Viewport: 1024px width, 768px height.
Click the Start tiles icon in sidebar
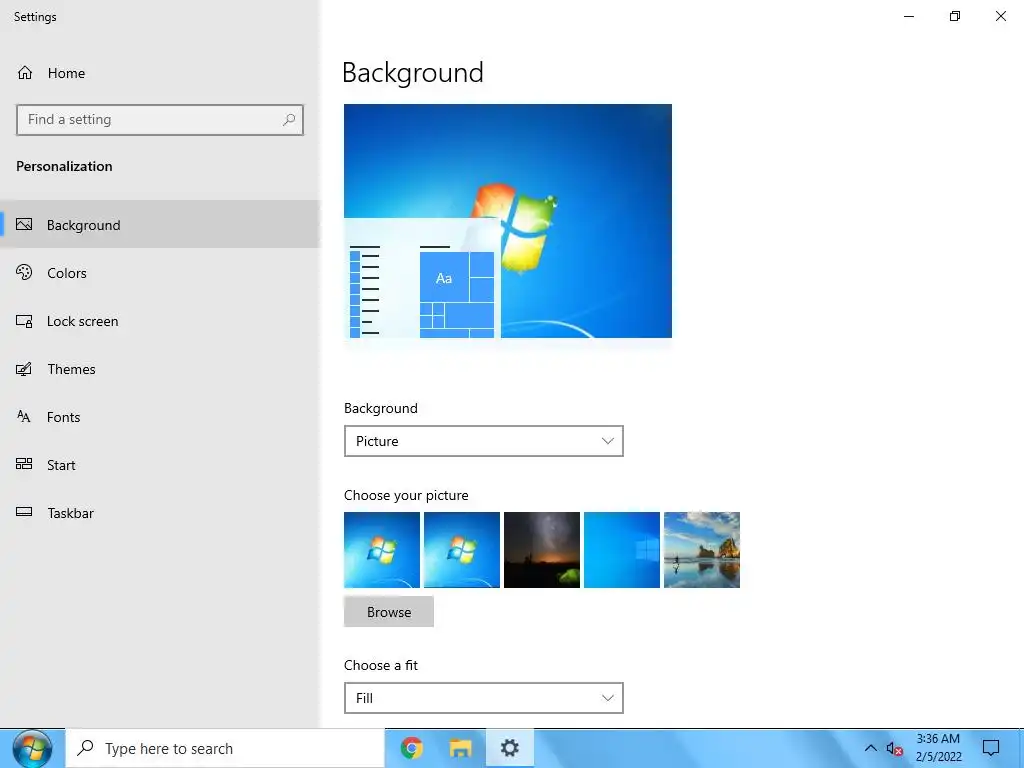(x=24, y=464)
